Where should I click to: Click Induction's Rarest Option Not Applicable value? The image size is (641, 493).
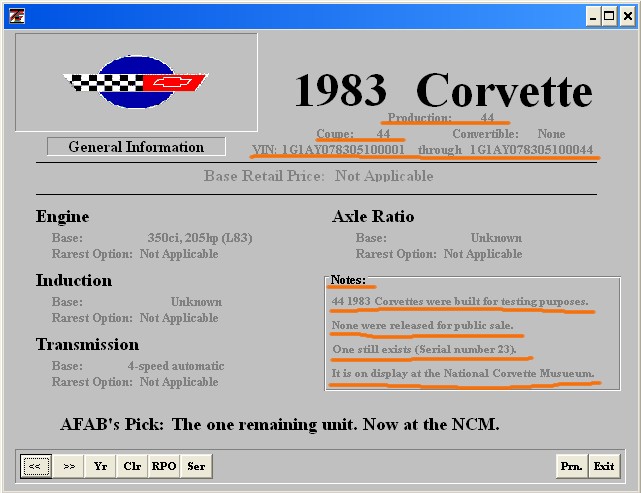pos(179,318)
